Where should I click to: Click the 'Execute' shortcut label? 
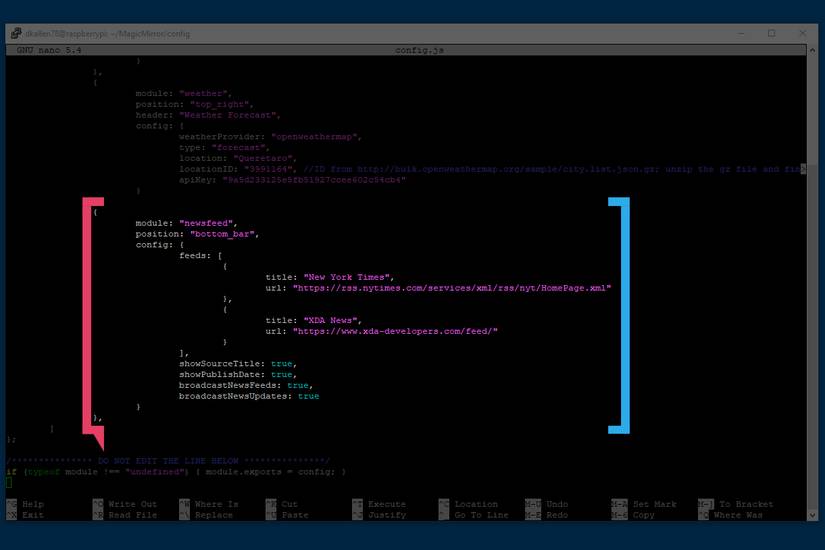coord(387,504)
